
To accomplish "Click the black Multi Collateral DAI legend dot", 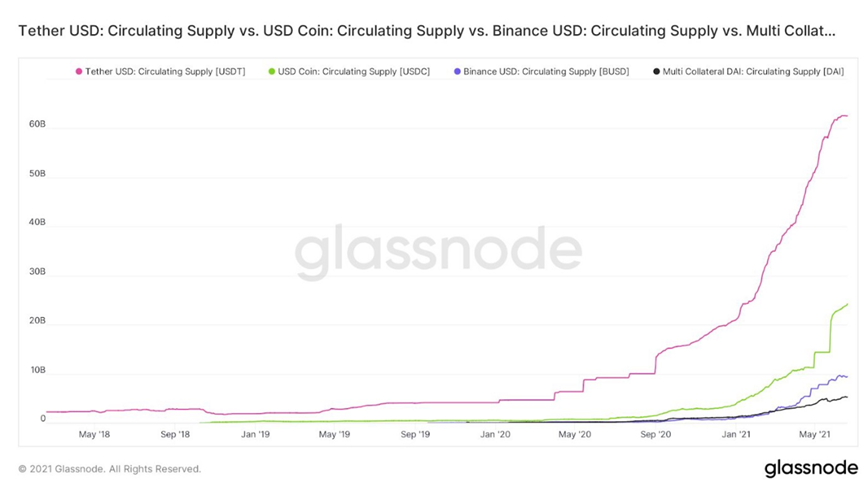I will click(655, 71).
